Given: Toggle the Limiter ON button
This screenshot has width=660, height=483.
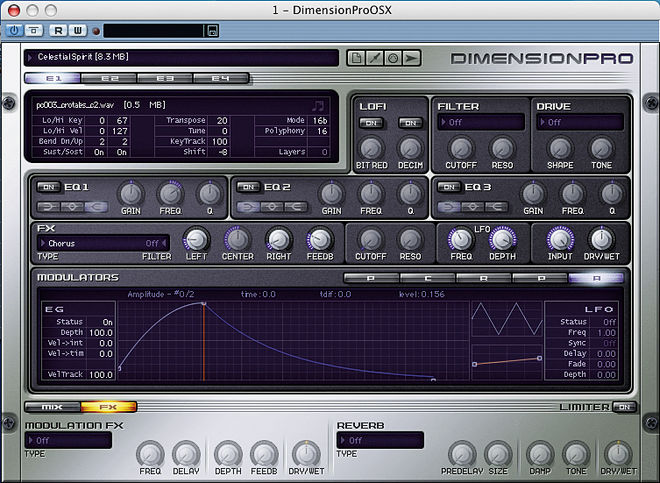Looking at the screenshot, I should click(624, 407).
